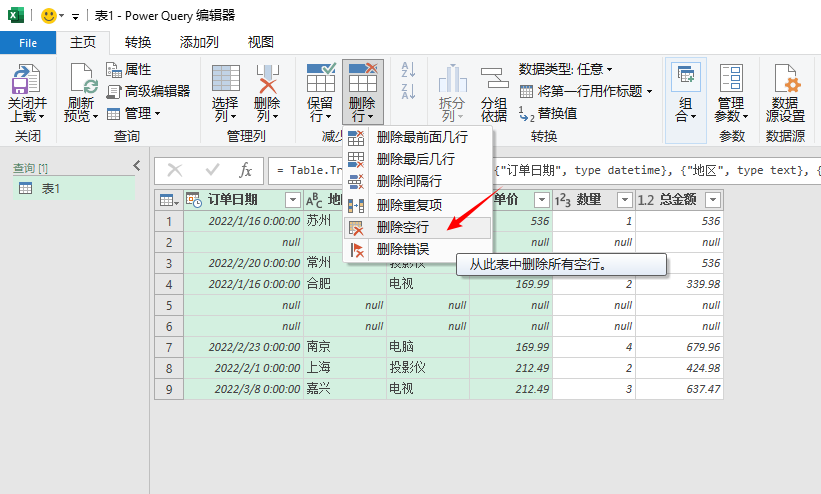Select the 表1 query in the Queries pane
Image resolution: width=821 pixels, height=494 pixels.
(74, 189)
